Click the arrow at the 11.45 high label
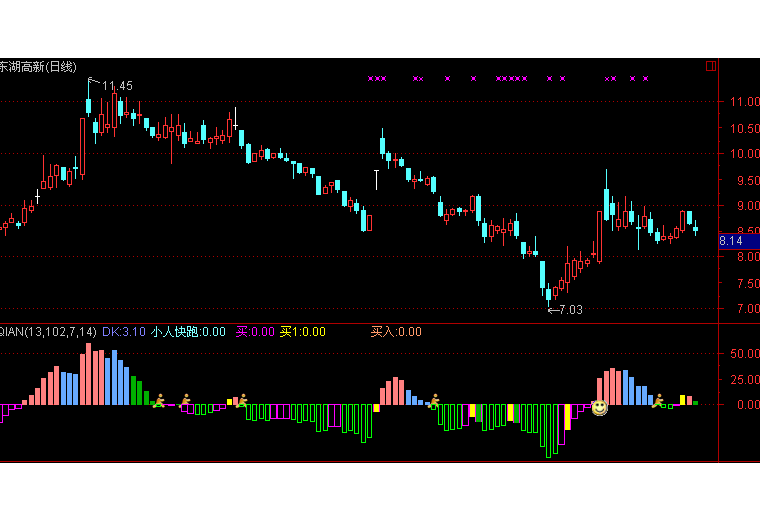Image resolution: width=760 pixels, height=522 pixels. (x=93, y=82)
